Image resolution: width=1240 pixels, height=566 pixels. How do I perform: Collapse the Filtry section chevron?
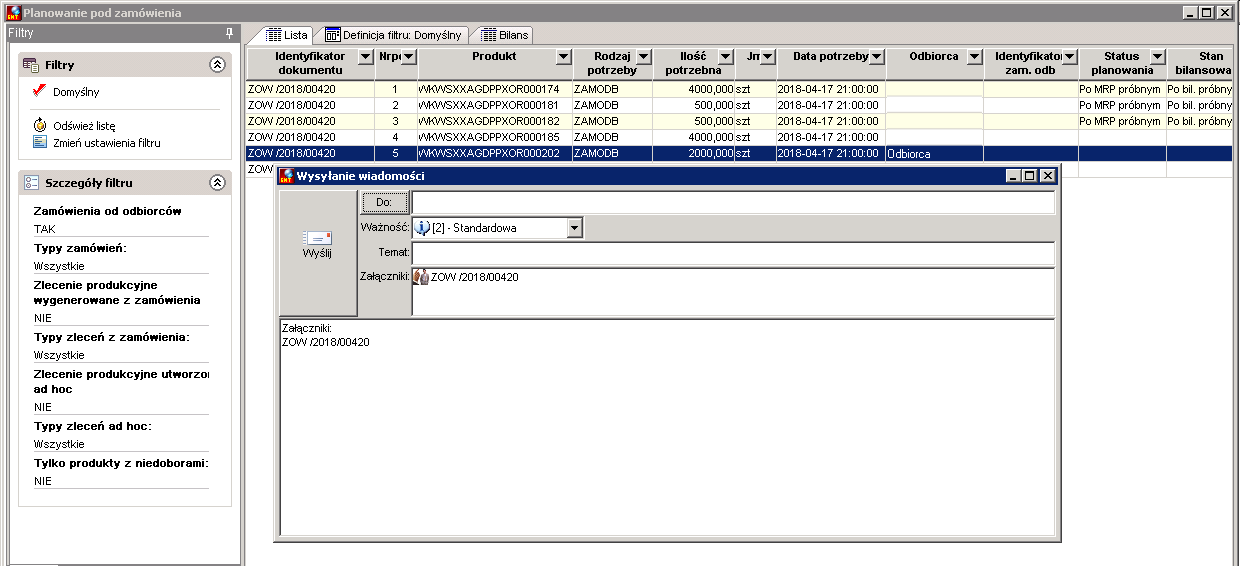pyautogui.click(x=217, y=65)
